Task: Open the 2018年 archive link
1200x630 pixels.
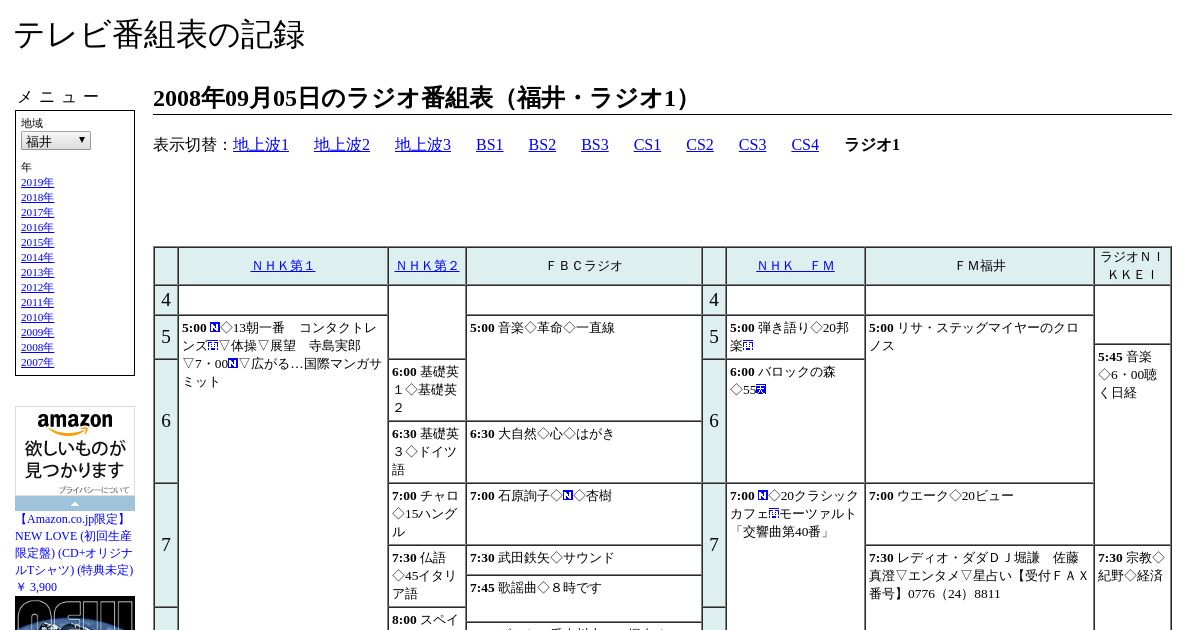Action: 37,197
